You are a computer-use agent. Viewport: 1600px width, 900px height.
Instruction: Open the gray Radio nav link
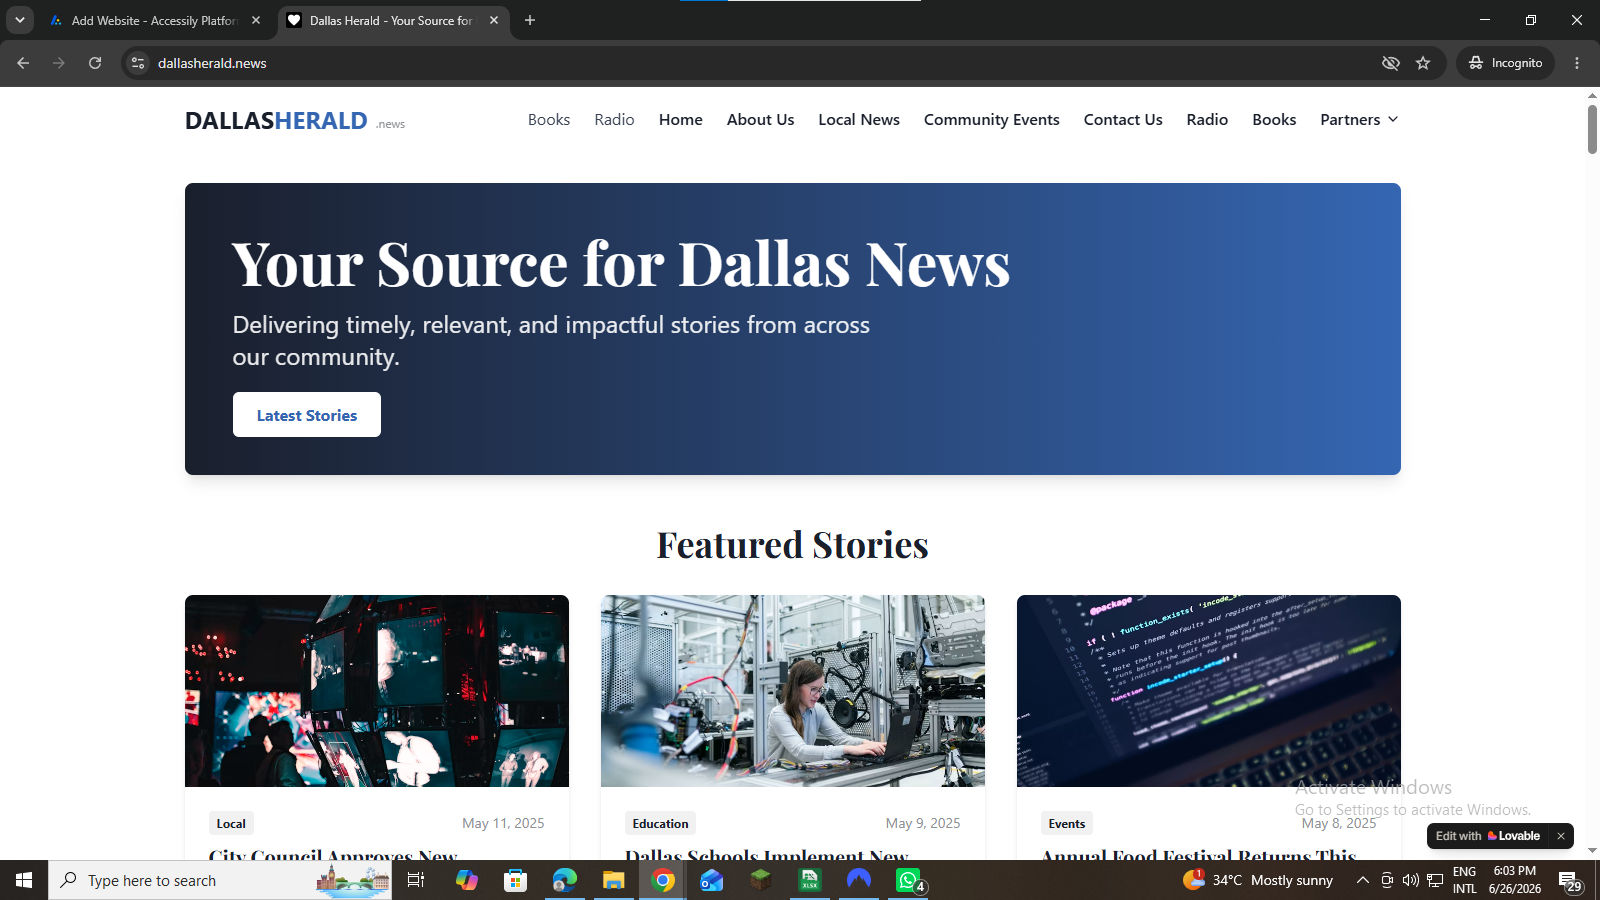point(614,119)
